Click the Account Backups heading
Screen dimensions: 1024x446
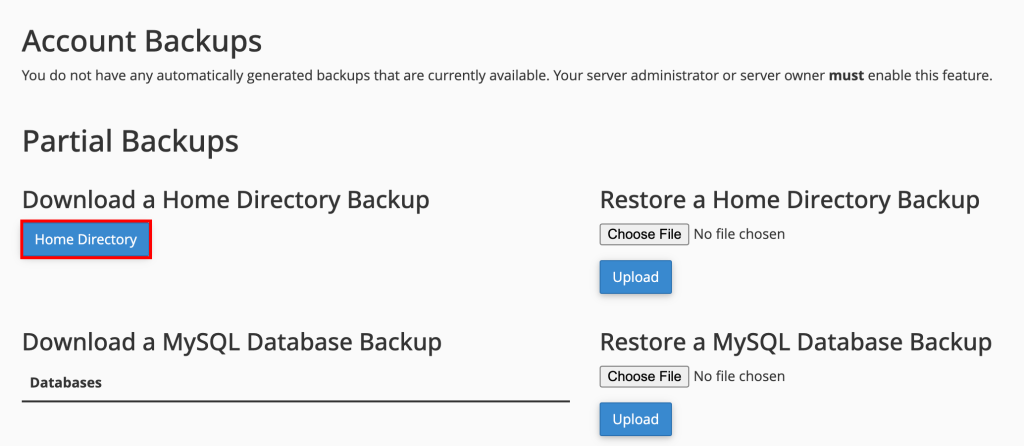pyautogui.click(x=141, y=42)
